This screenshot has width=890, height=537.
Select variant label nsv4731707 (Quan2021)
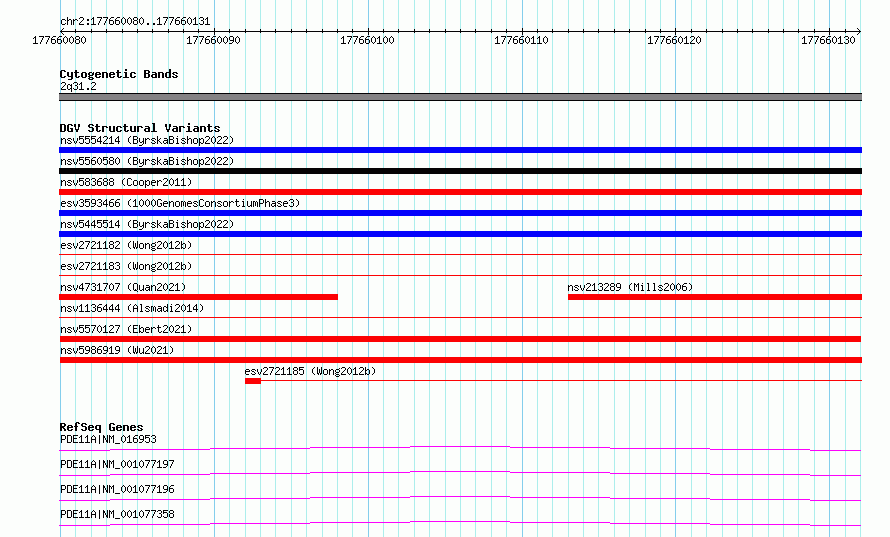click(123, 287)
